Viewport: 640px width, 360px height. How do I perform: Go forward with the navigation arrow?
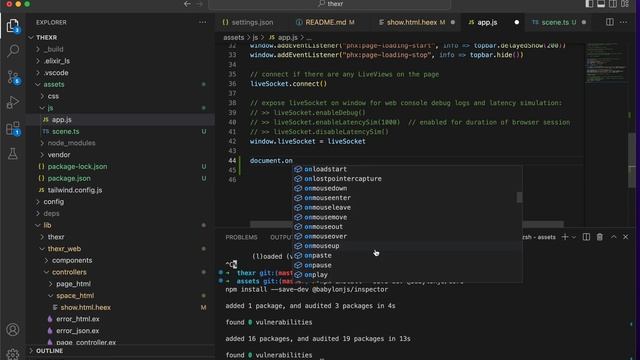pyautogui.click(x=200, y=4)
